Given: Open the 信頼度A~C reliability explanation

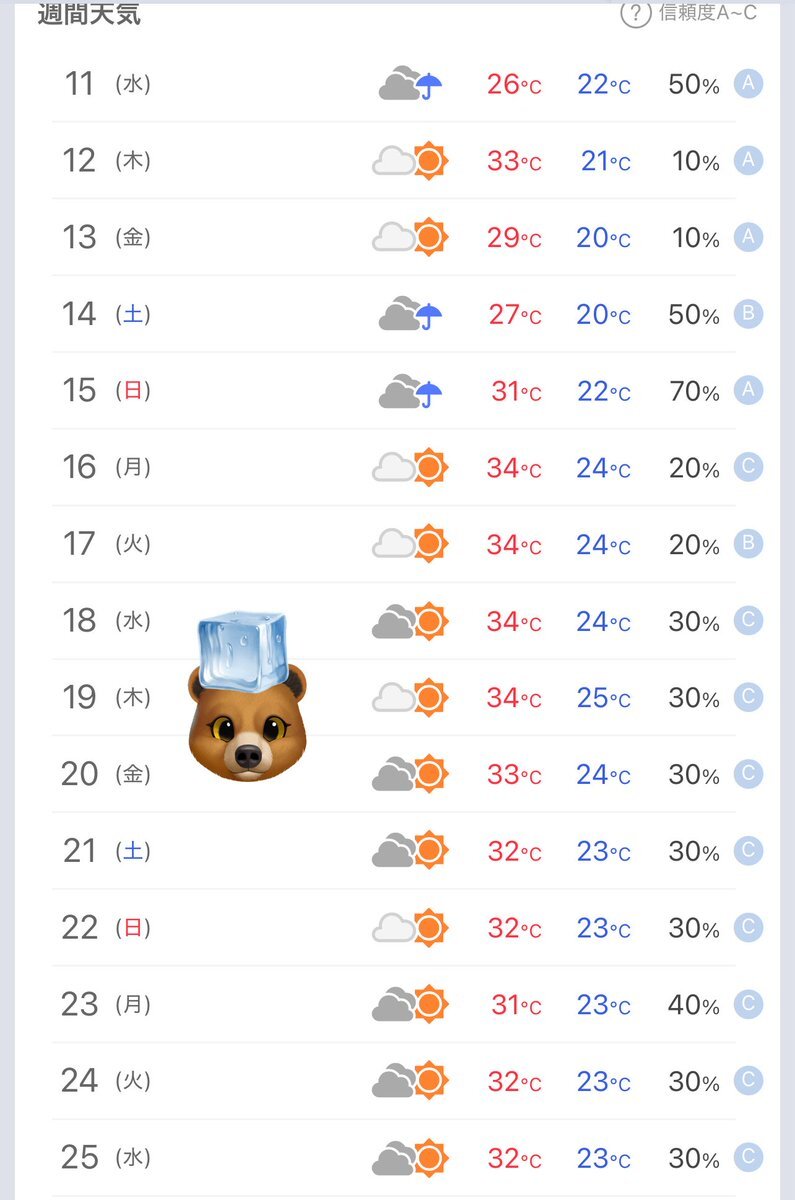Looking at the screenshot, I should click(x=707, y=13).
